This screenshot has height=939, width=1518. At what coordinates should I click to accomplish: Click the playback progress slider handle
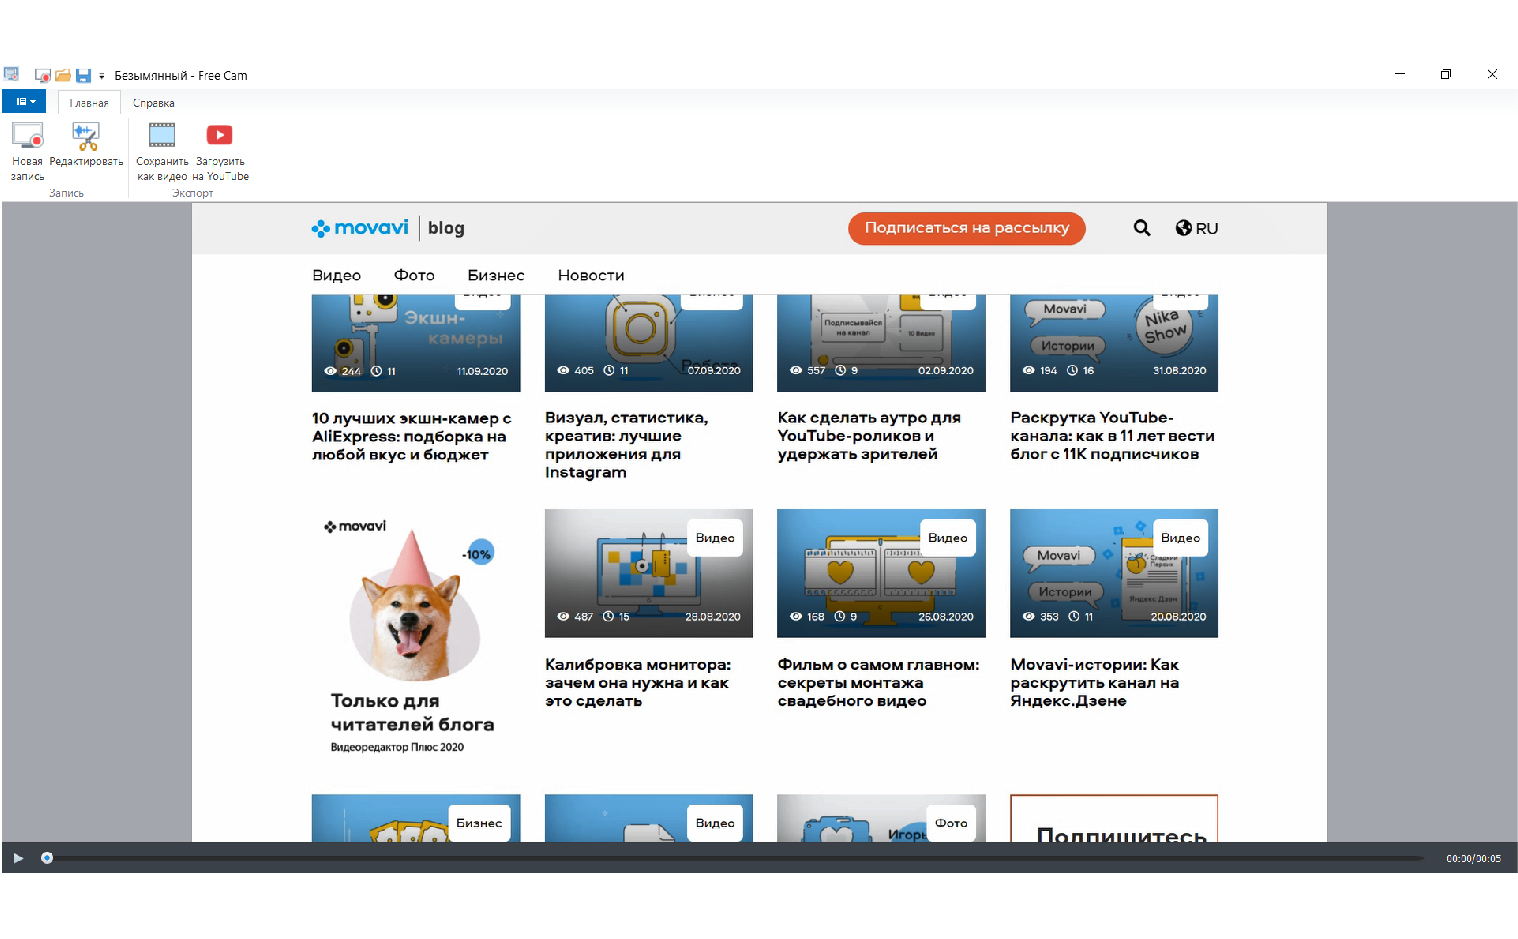tap(47, 858)
